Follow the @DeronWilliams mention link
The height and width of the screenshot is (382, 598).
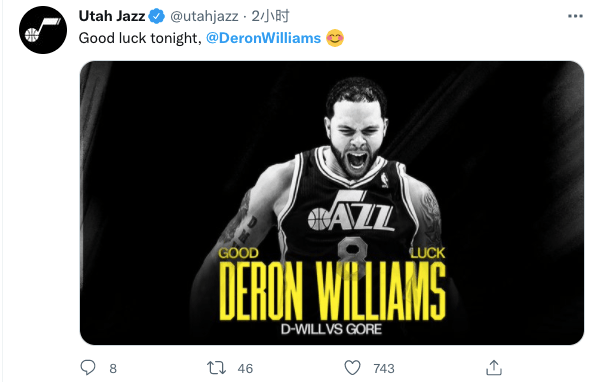[x=264, y=38]
